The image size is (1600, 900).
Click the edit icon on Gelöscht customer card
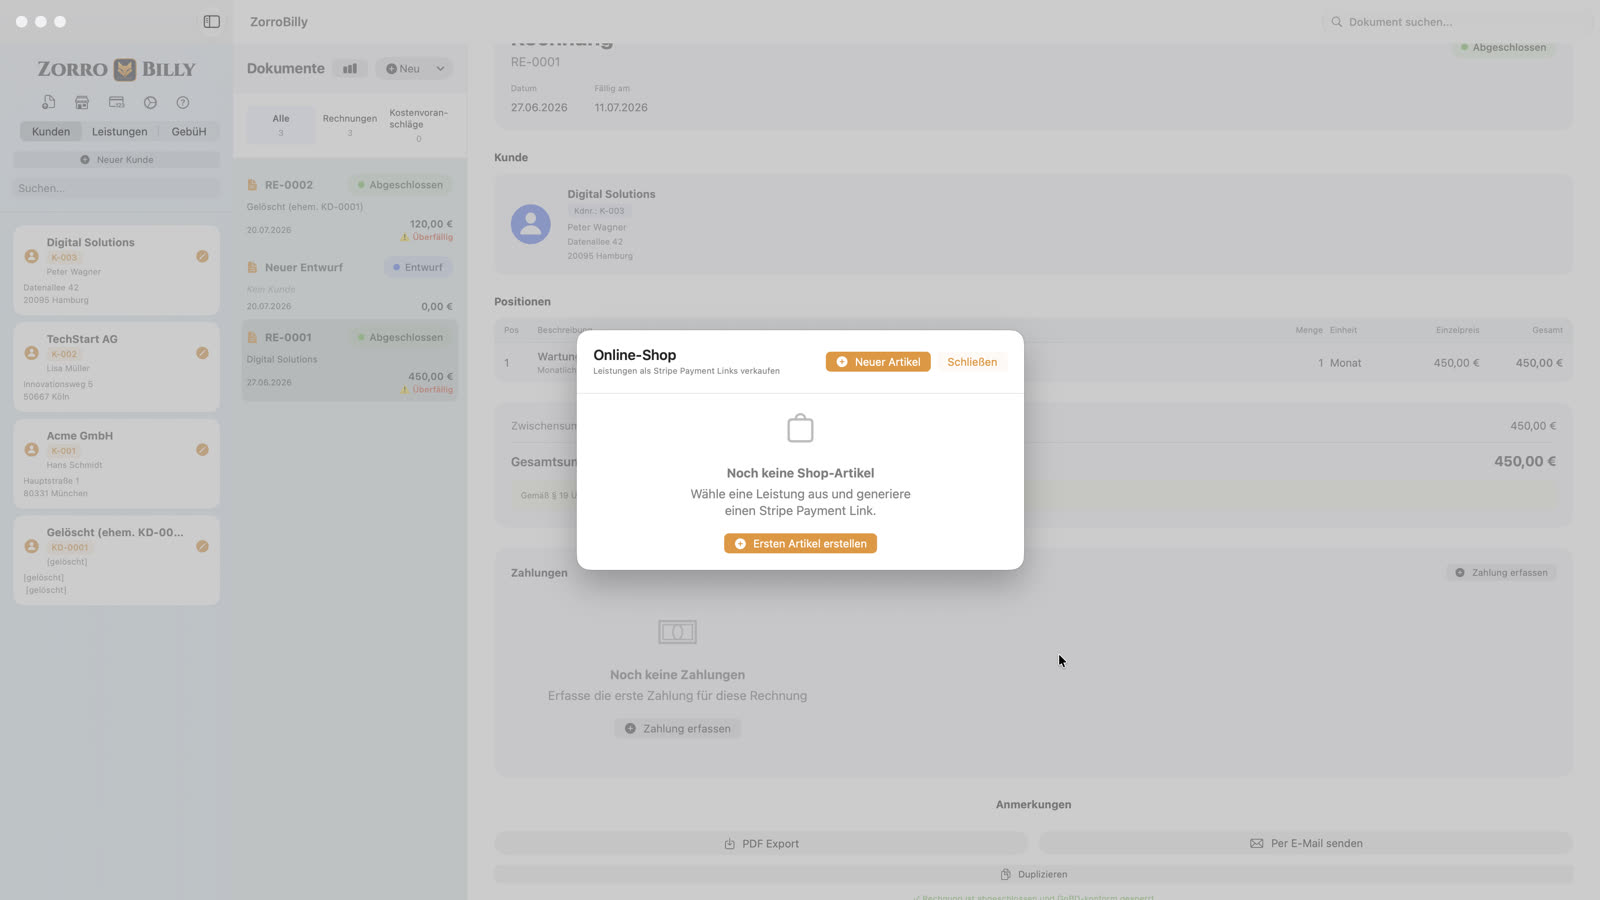pyautogui.click(x=202, y=546)
